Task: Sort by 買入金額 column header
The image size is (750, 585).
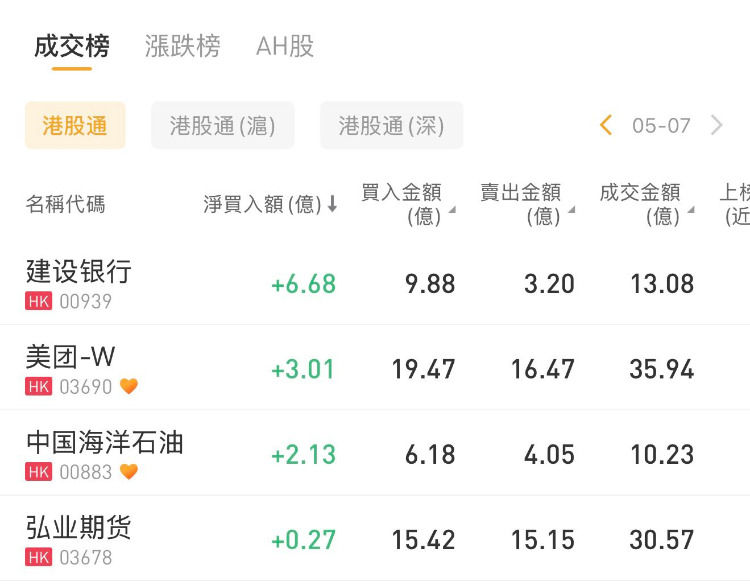Action: click(x=404, y=203)
